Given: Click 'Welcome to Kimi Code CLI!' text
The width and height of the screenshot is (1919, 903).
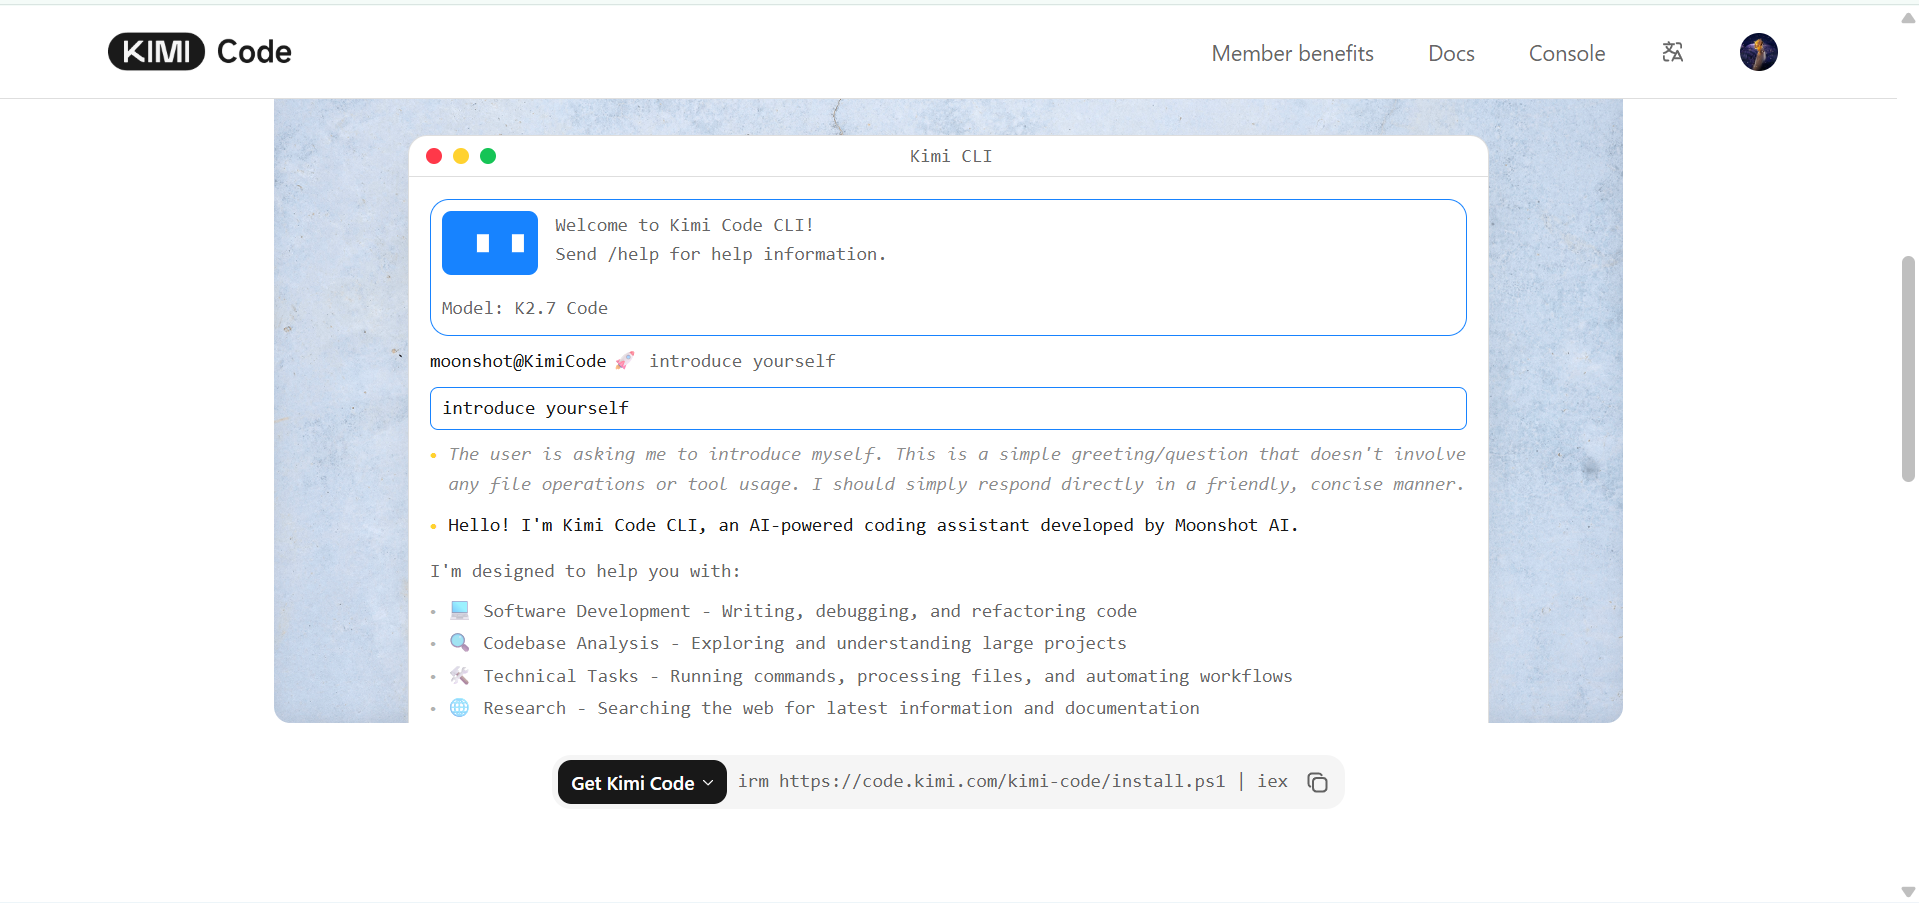Looking at the screenshot, I should [685, 225].
